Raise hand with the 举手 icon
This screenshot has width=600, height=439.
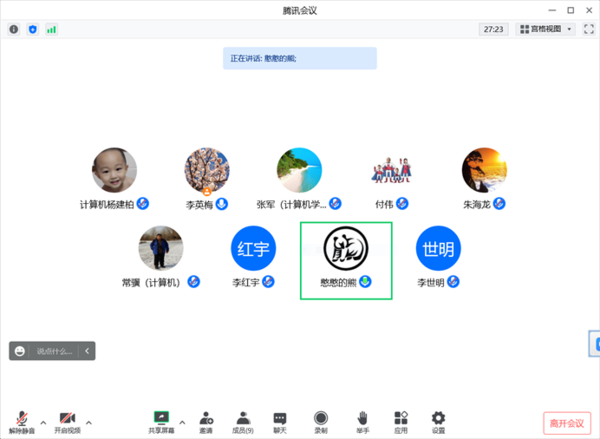click(x=362, y=422)
